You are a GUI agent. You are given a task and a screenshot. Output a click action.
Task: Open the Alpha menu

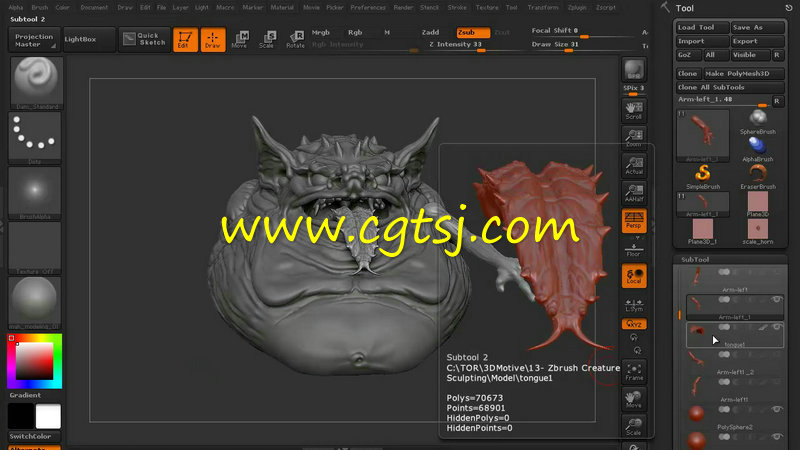16,8
